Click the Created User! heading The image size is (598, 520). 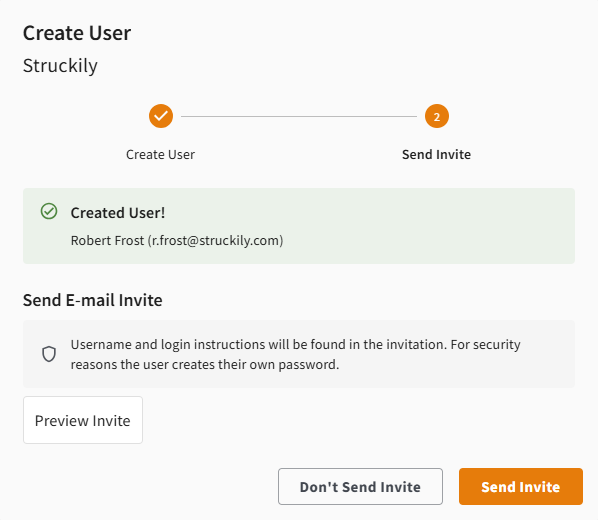click(x=118, y=213)
